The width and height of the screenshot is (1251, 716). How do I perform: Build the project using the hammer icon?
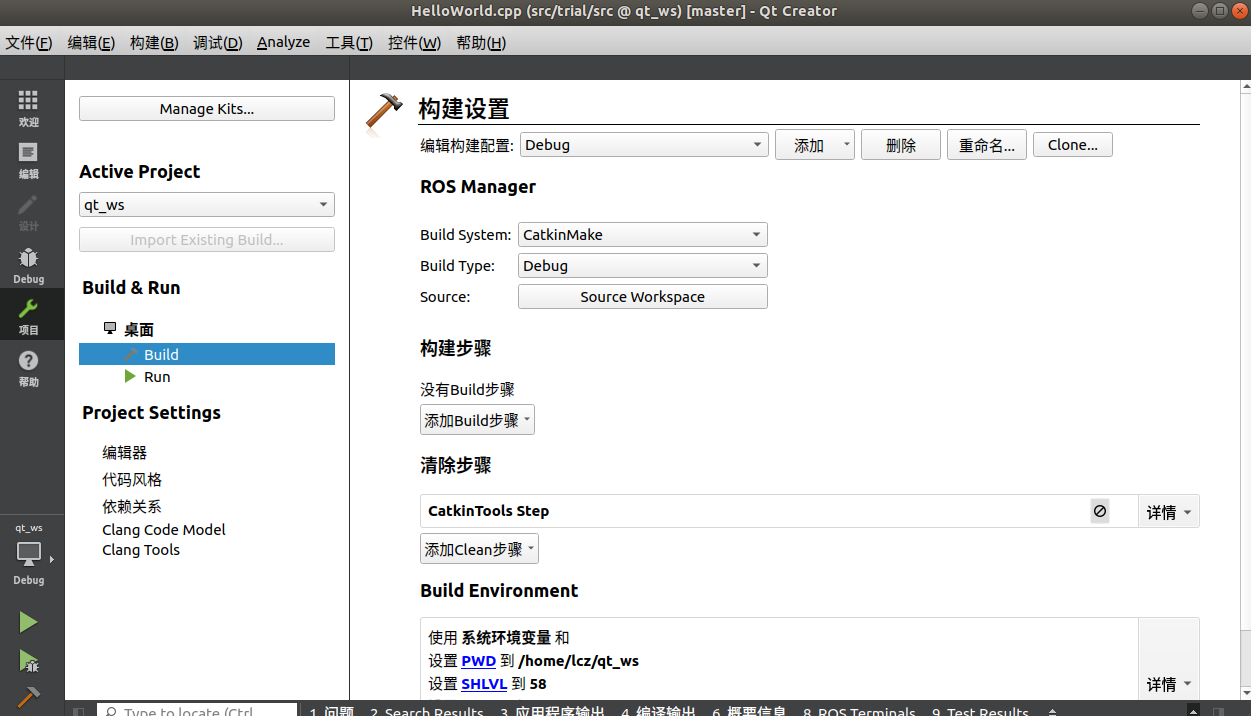click(x=28, y=697)
